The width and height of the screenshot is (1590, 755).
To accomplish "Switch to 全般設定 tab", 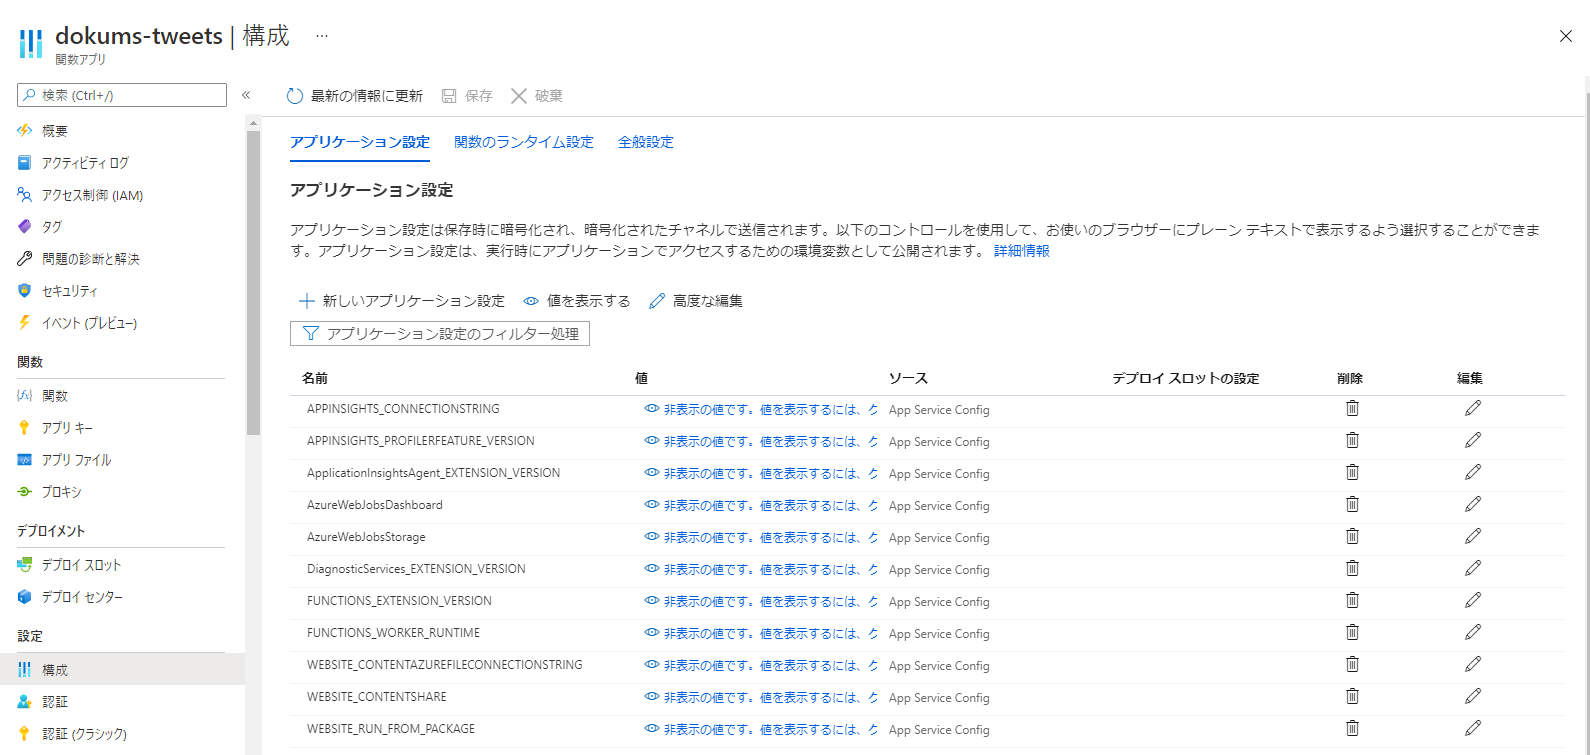I will point(646,142).
